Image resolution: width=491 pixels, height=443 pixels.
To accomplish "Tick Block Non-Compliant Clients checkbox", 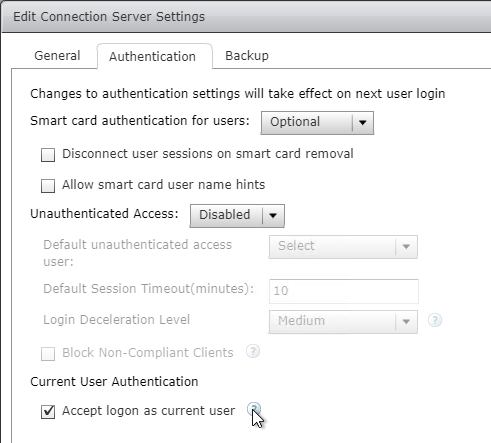I will [x=48, y=354].
